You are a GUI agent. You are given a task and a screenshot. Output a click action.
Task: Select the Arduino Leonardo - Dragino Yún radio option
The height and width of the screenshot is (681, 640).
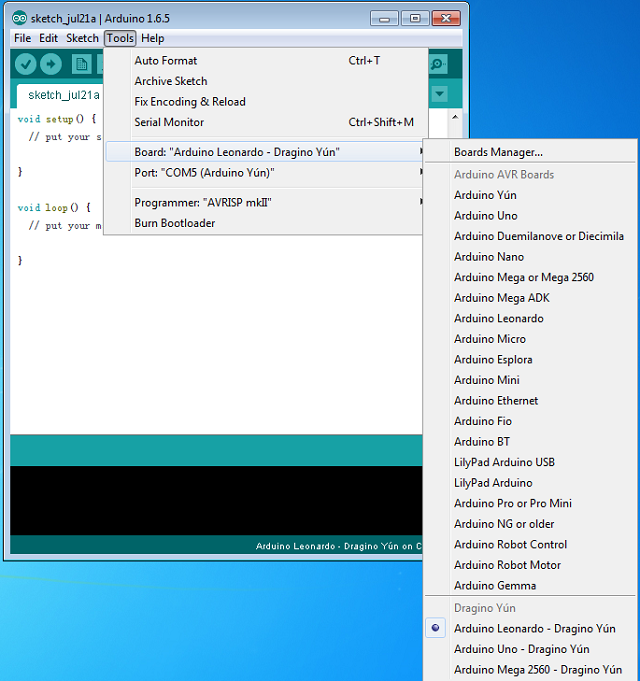530,628
